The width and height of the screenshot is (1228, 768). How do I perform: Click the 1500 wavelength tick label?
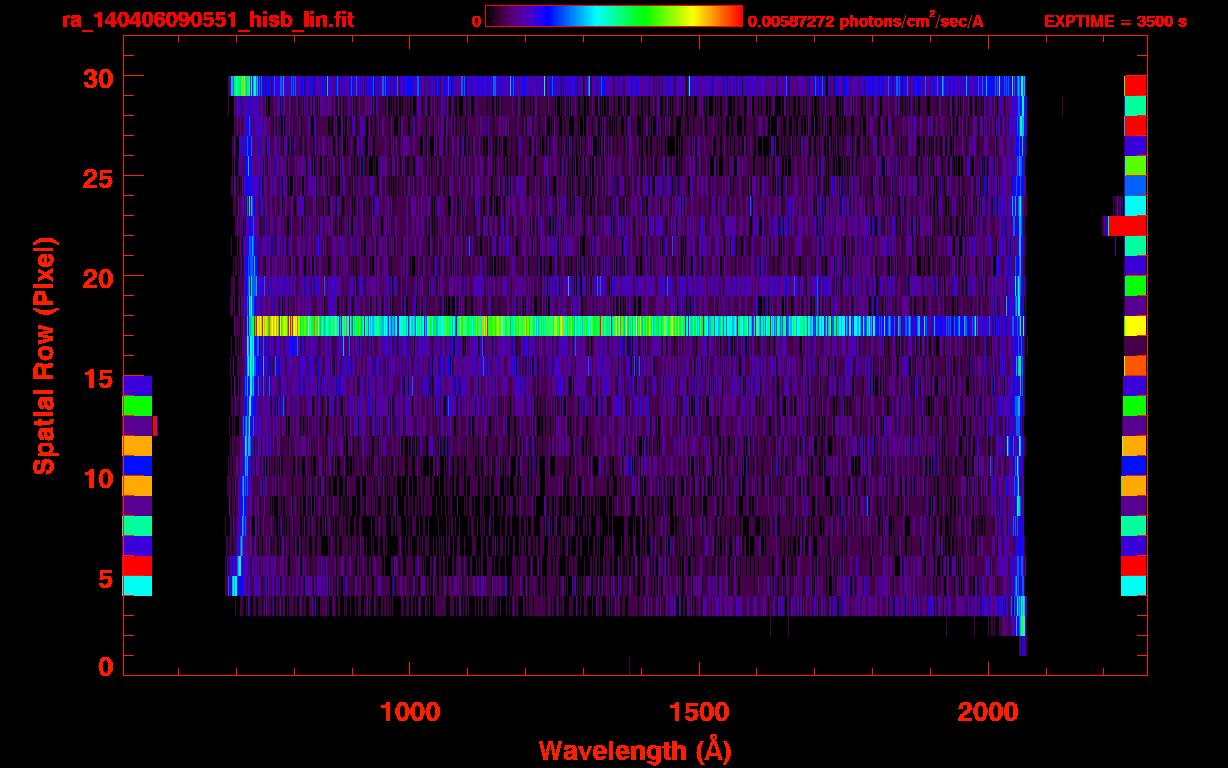point(699,711)
